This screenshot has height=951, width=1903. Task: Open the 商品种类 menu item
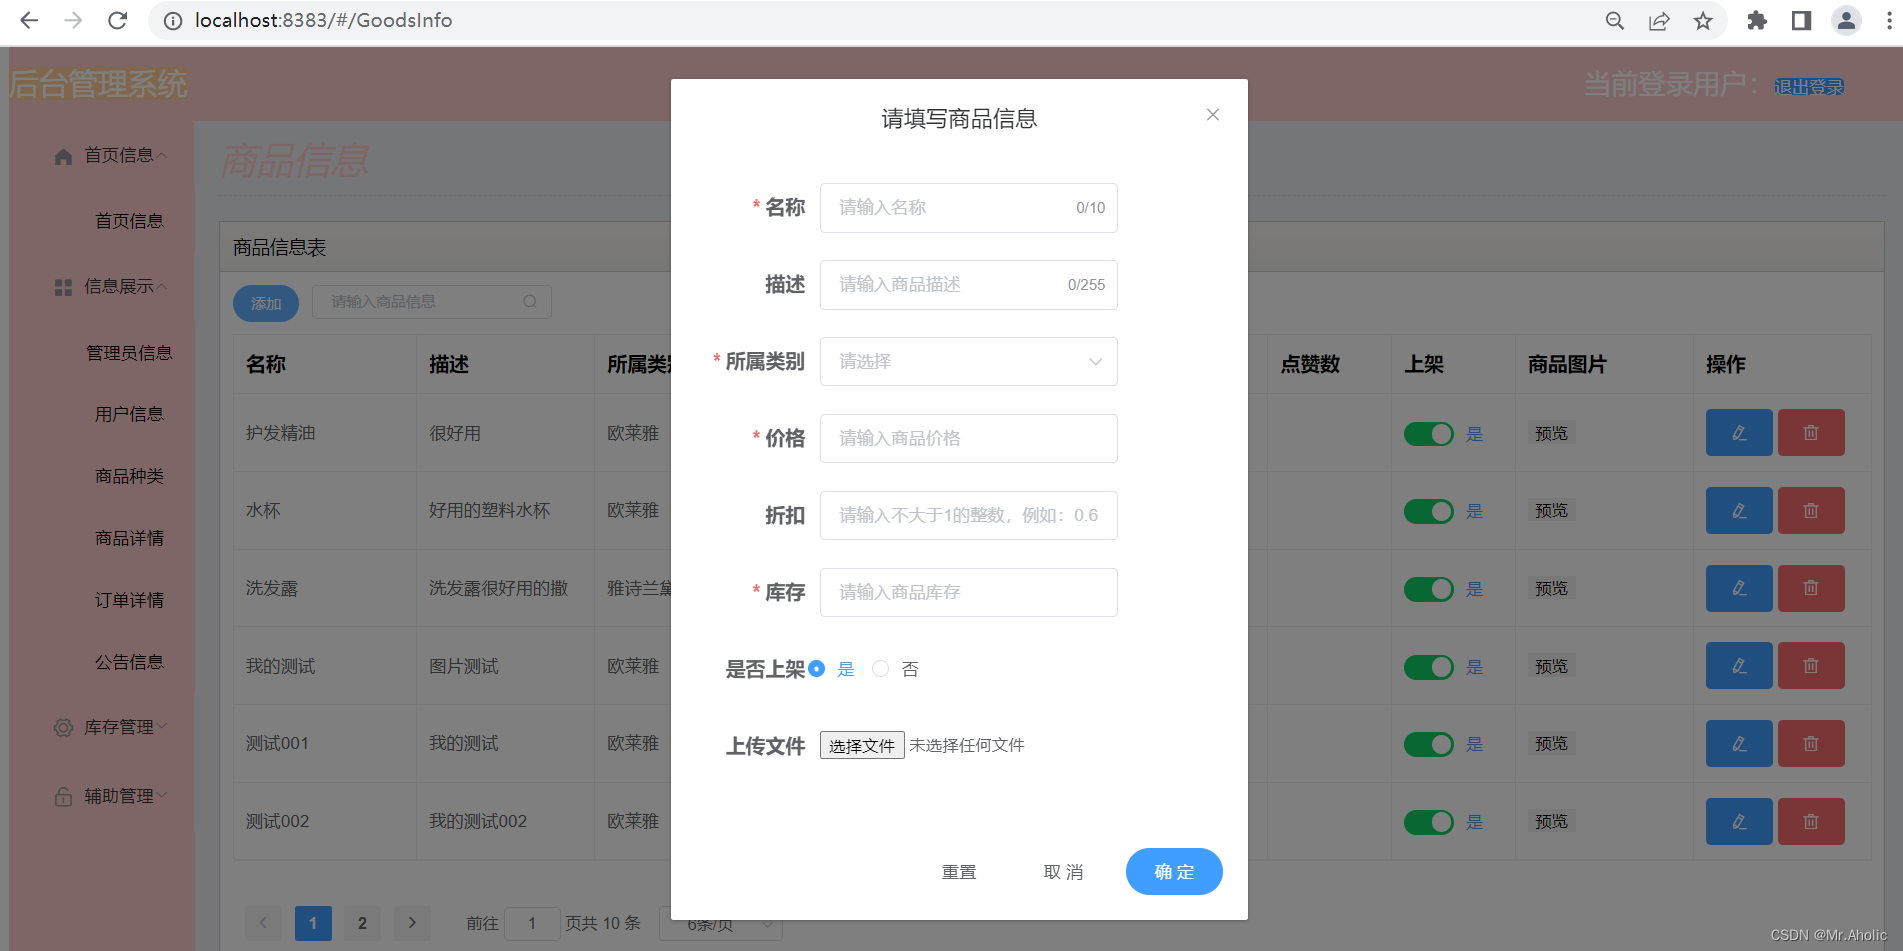click(x=130, y=475)
